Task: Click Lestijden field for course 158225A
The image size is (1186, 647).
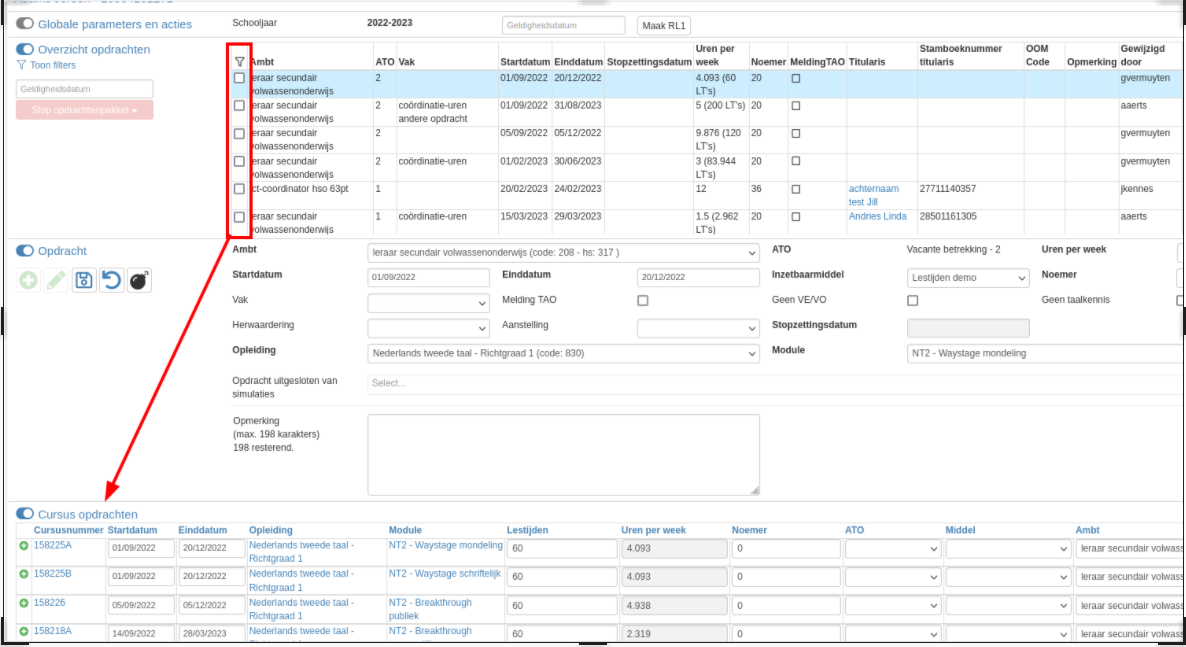Action: pyautogui.click(x=561, y=549)
